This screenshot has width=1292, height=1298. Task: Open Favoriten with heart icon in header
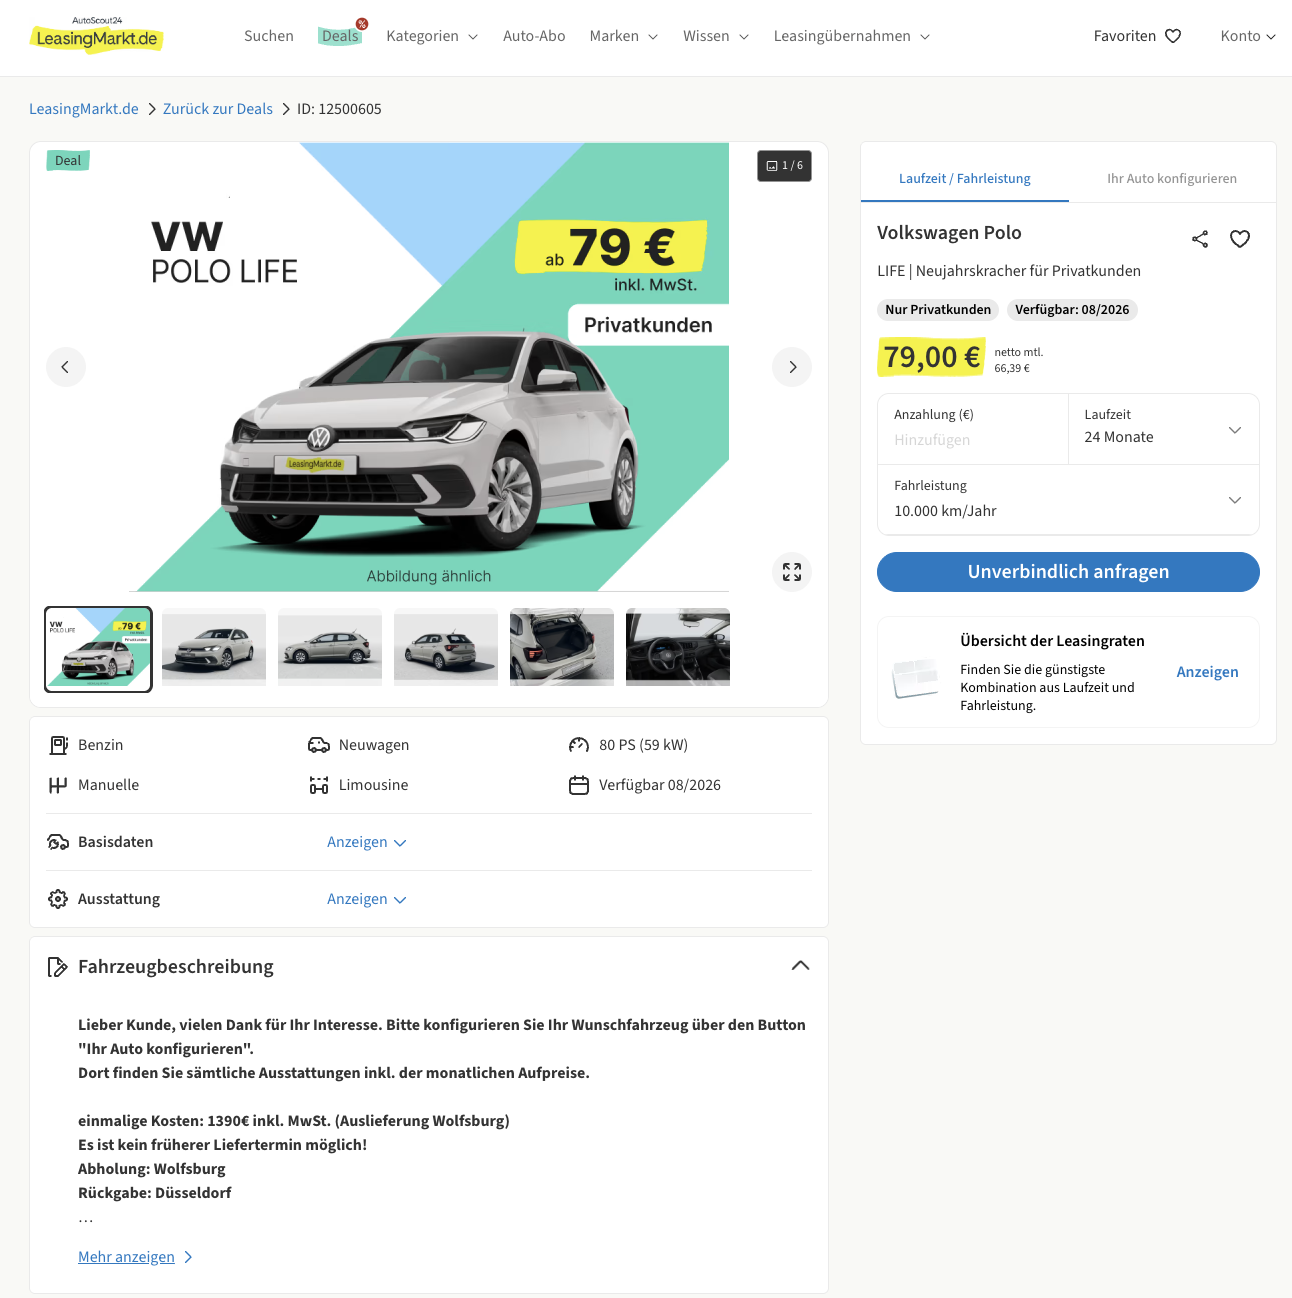1138,36
